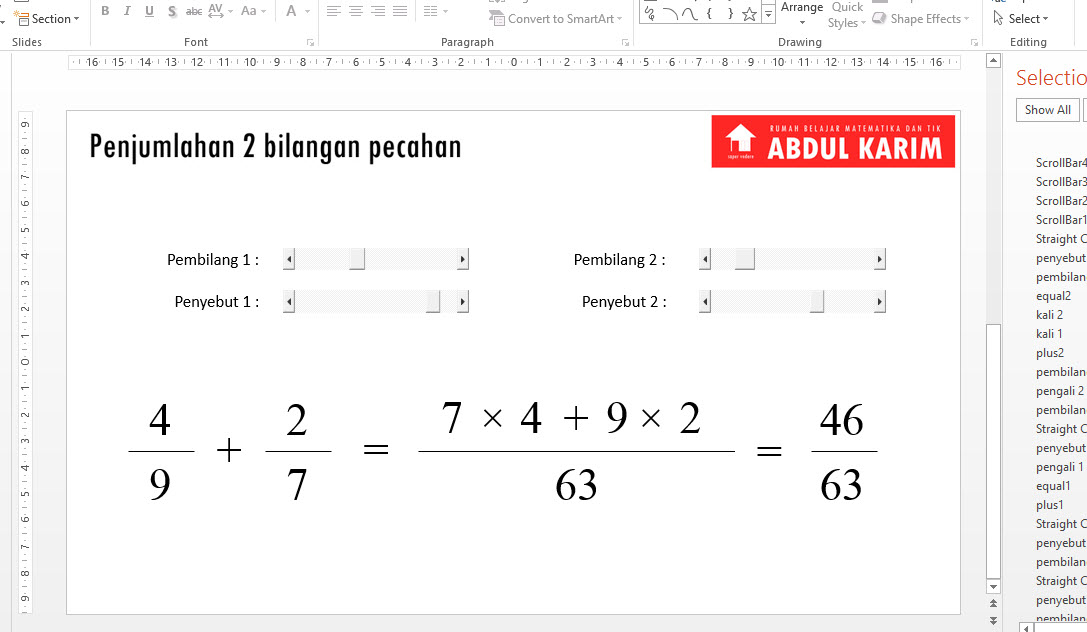The width and height of the screenshot is (1087, 632).
Task: Justify the paragraph text
Action: point(400,11)
